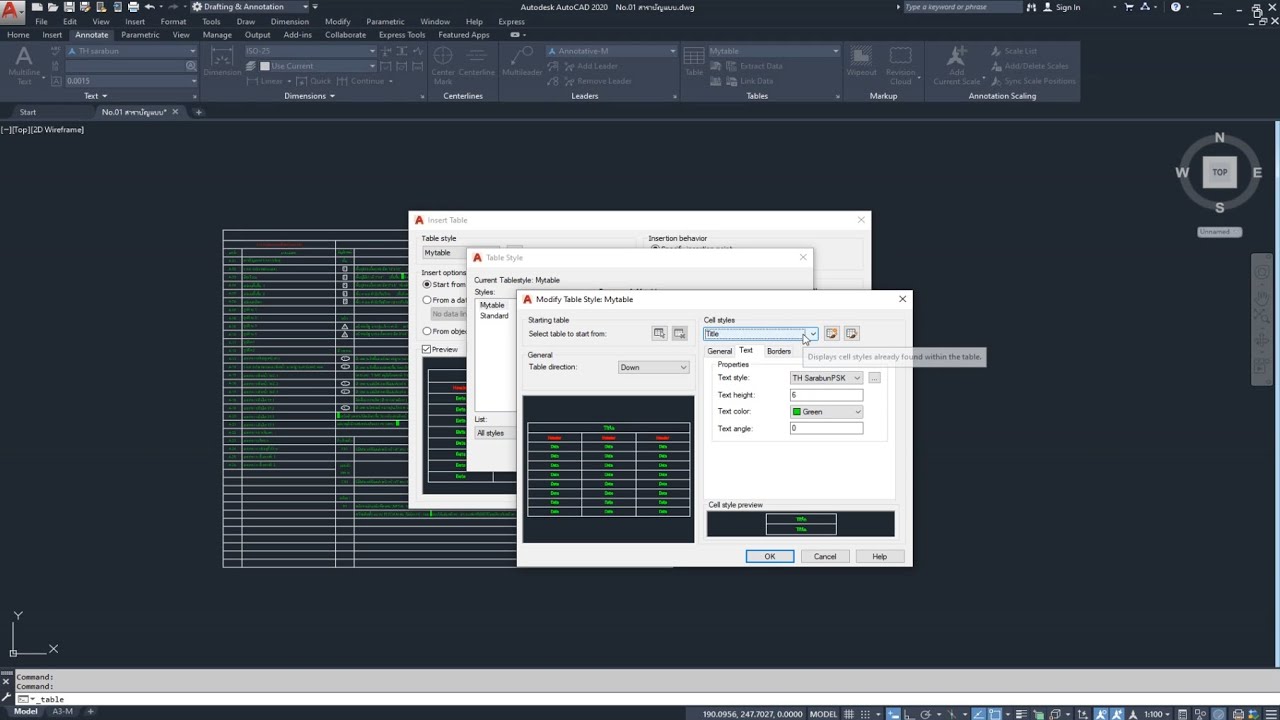1280x720 pixels.
Task: Click the Revision Cloud tool
Action: (901, 64)
